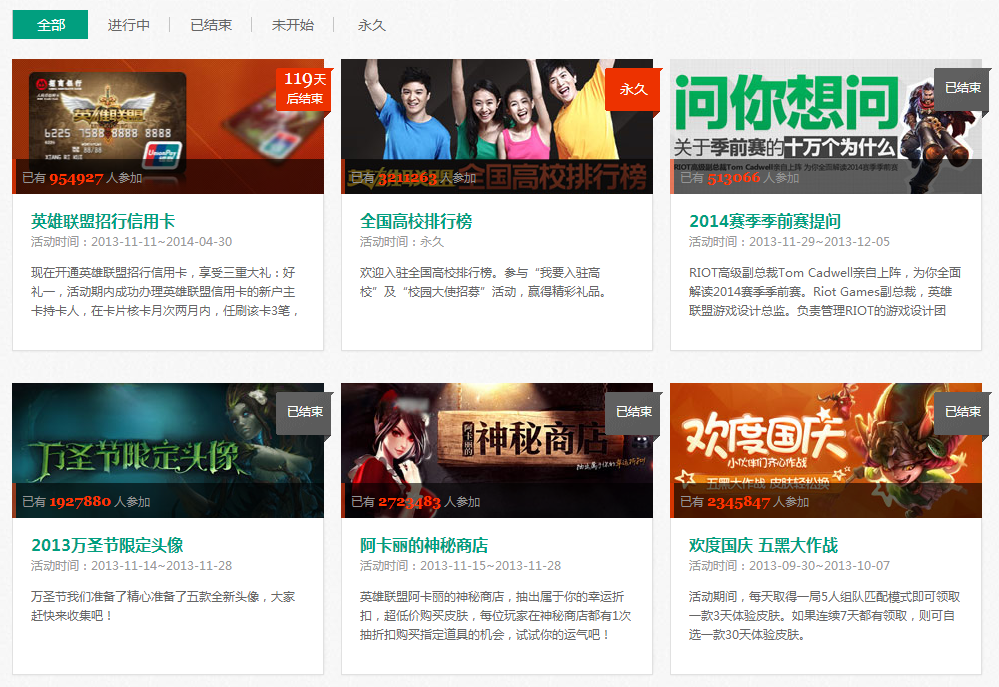Click the red 永久 badge on 全国高校排行榜 card
This screenshot has height=687, width=999.
(633, 89)
